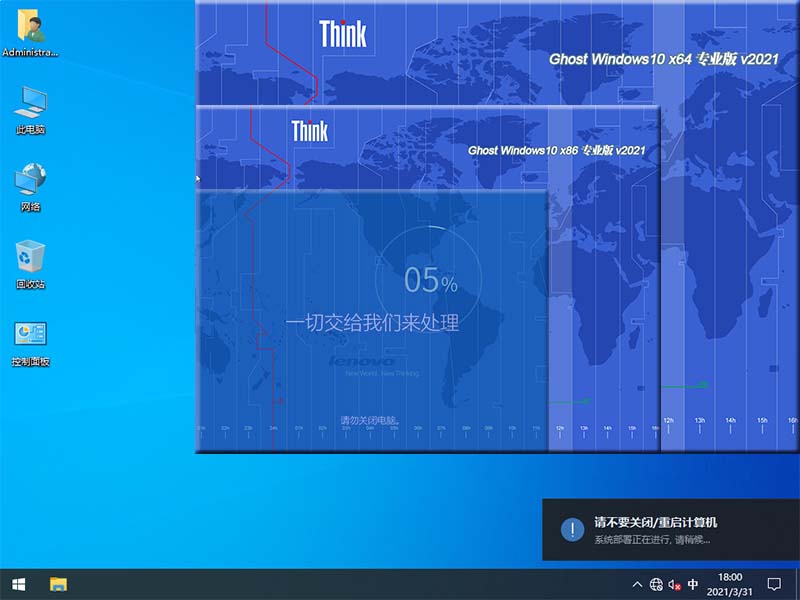Open the Windows Start menu
The width and height of the screenshot is (800, 600).
(x=19, y=584)
